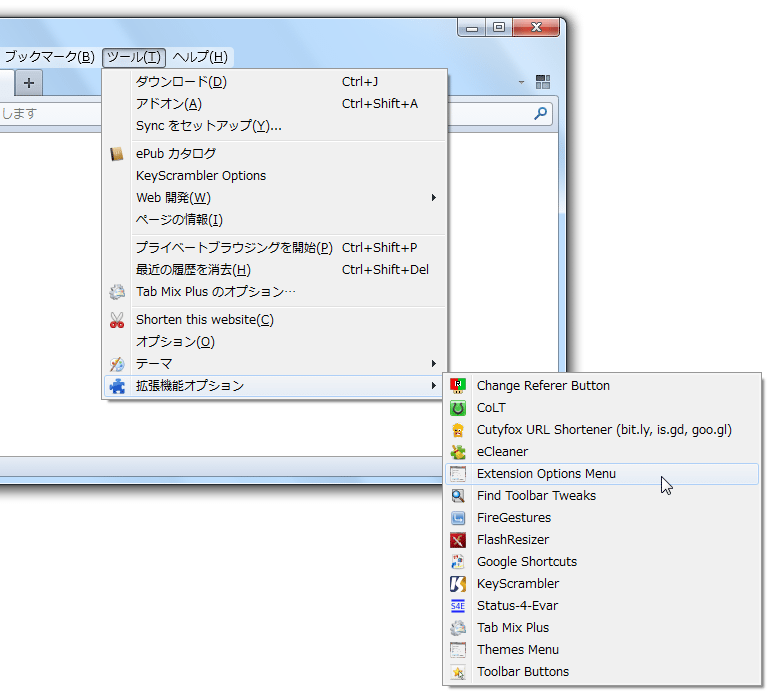Open Tab Mix Plus のオプション entry

pyautogui.click(x=275, y=292)
